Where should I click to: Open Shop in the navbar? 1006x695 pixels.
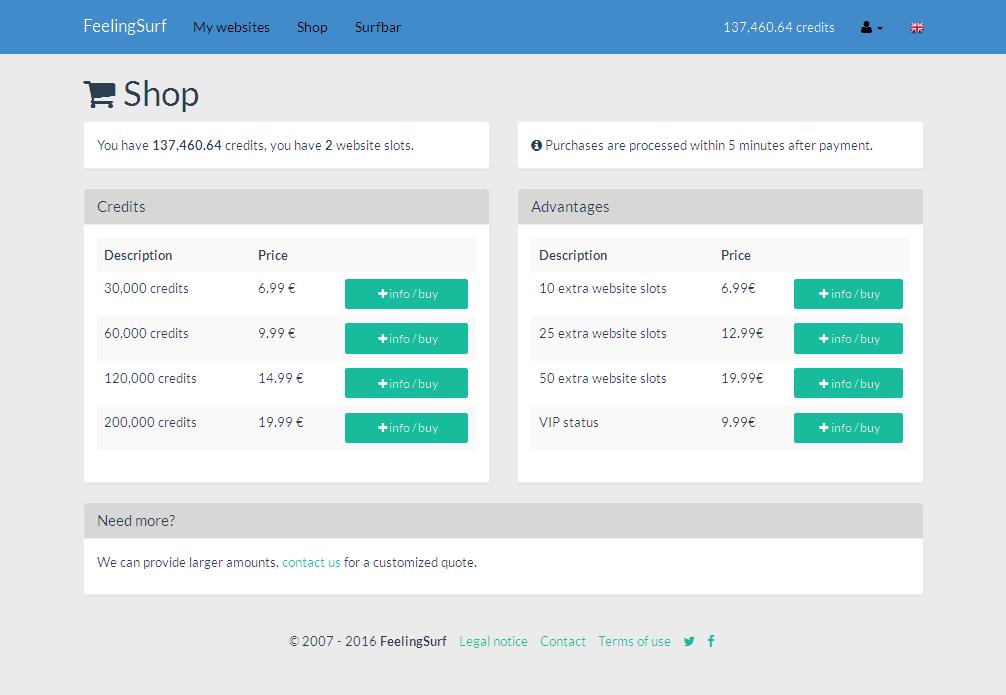312,27
